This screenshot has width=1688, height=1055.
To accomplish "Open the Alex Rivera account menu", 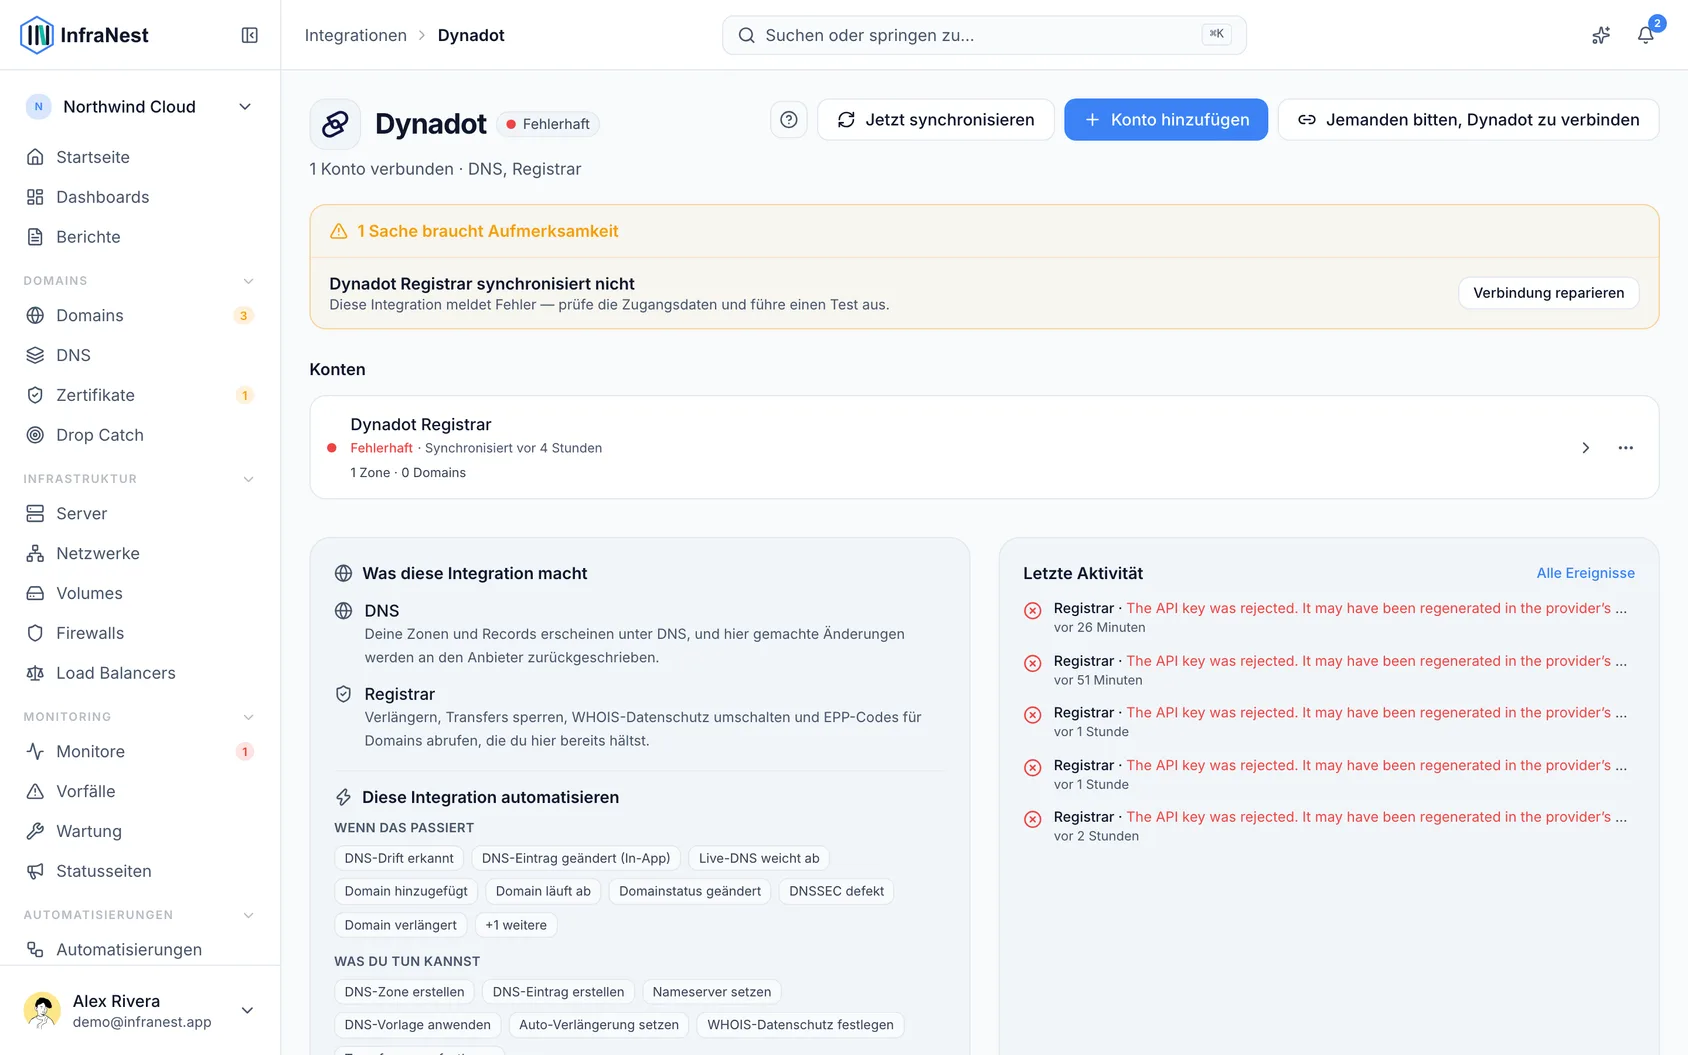I will [x=140, y=1011].
